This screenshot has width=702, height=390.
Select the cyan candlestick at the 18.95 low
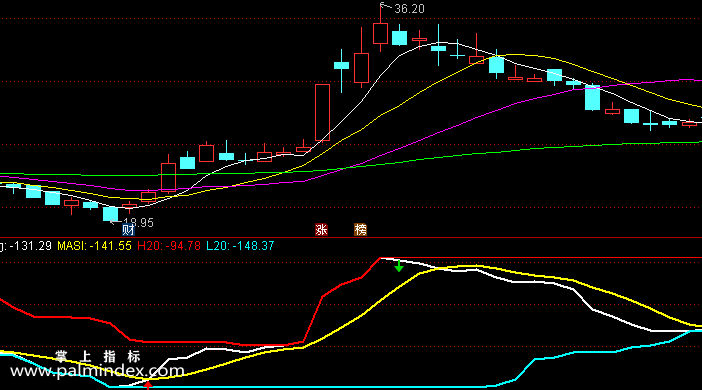tap(111, 214)
